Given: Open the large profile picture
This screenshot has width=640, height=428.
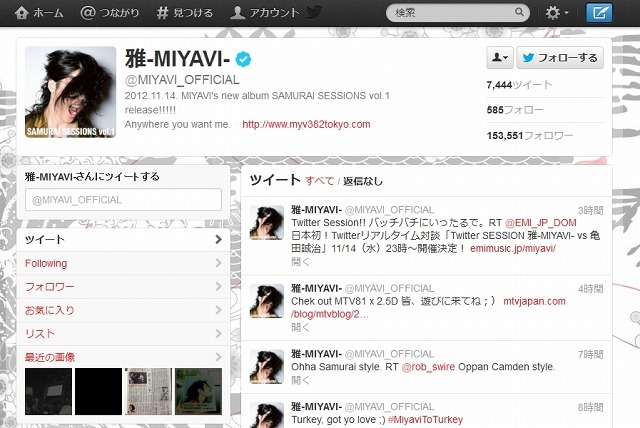Looking at the screenshot, I should (70, 92).
